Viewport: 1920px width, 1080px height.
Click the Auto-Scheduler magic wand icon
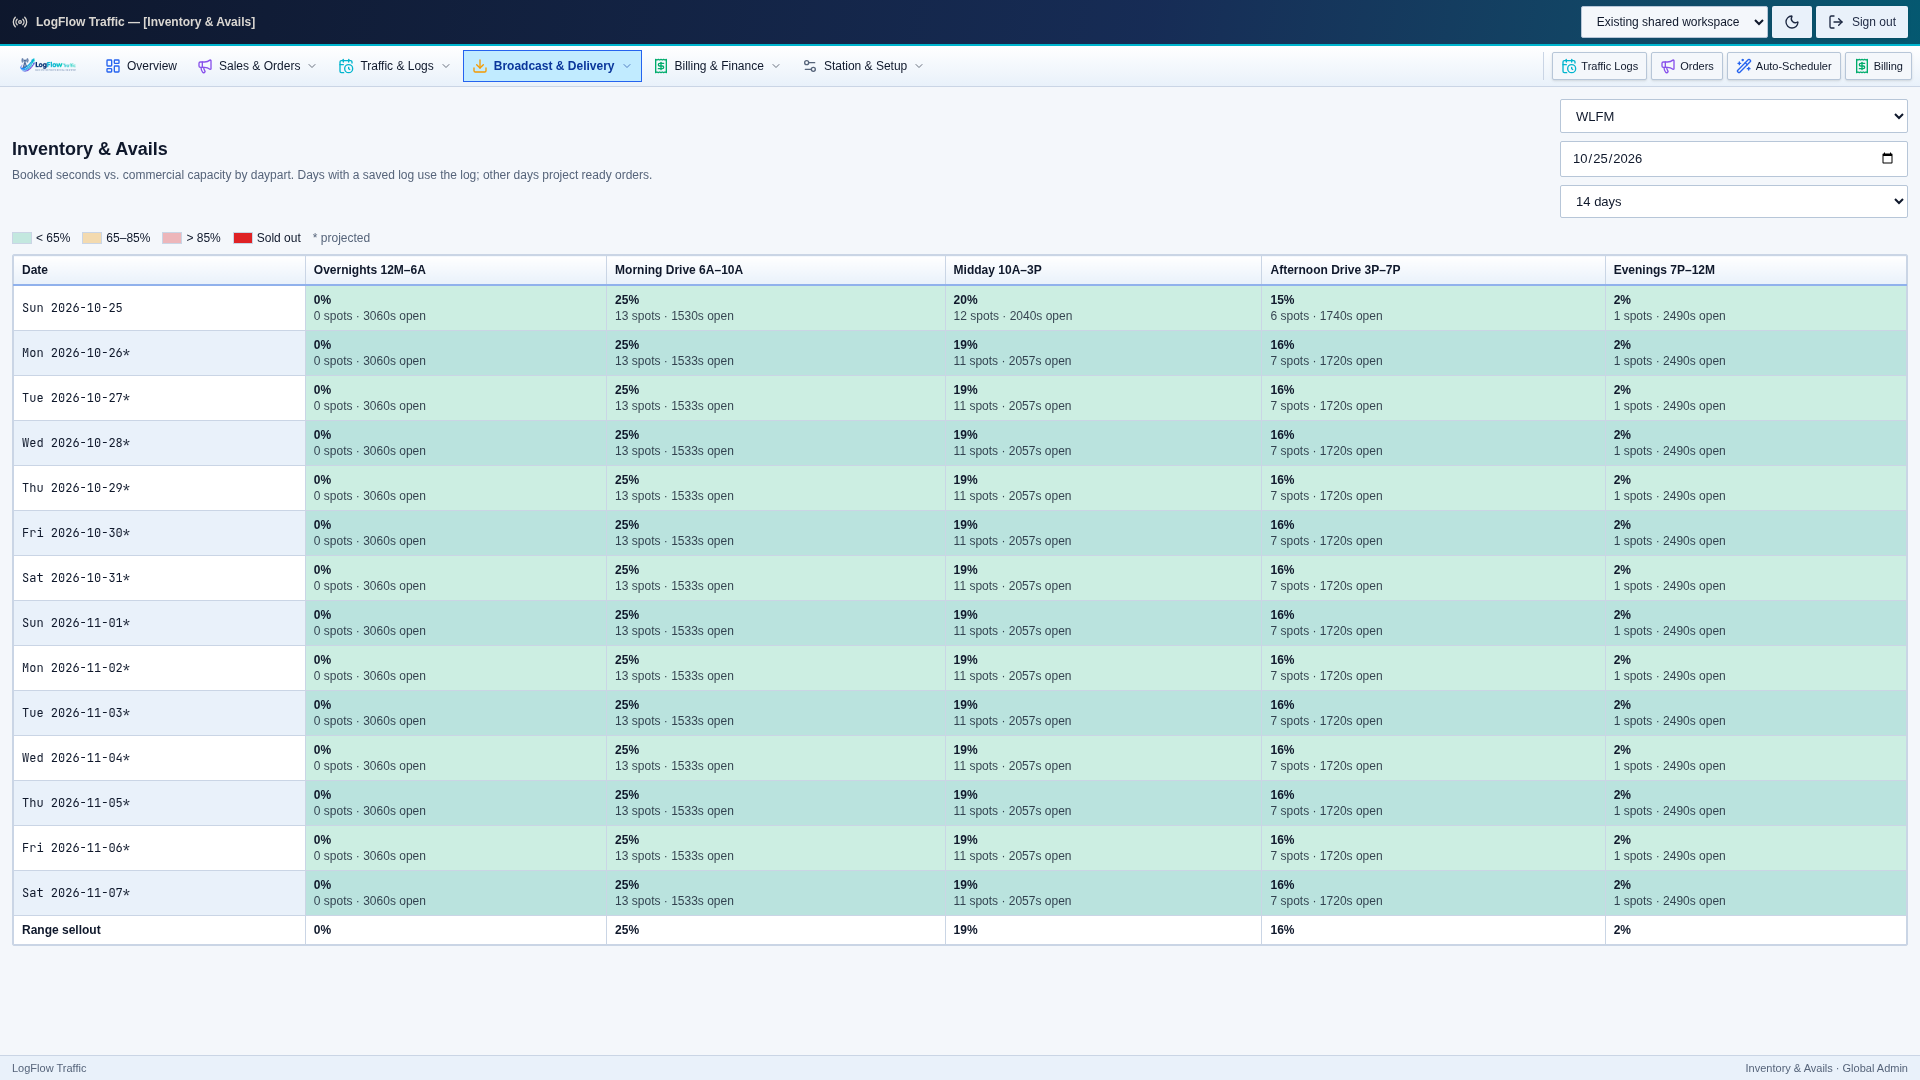tap(1744, 66)
